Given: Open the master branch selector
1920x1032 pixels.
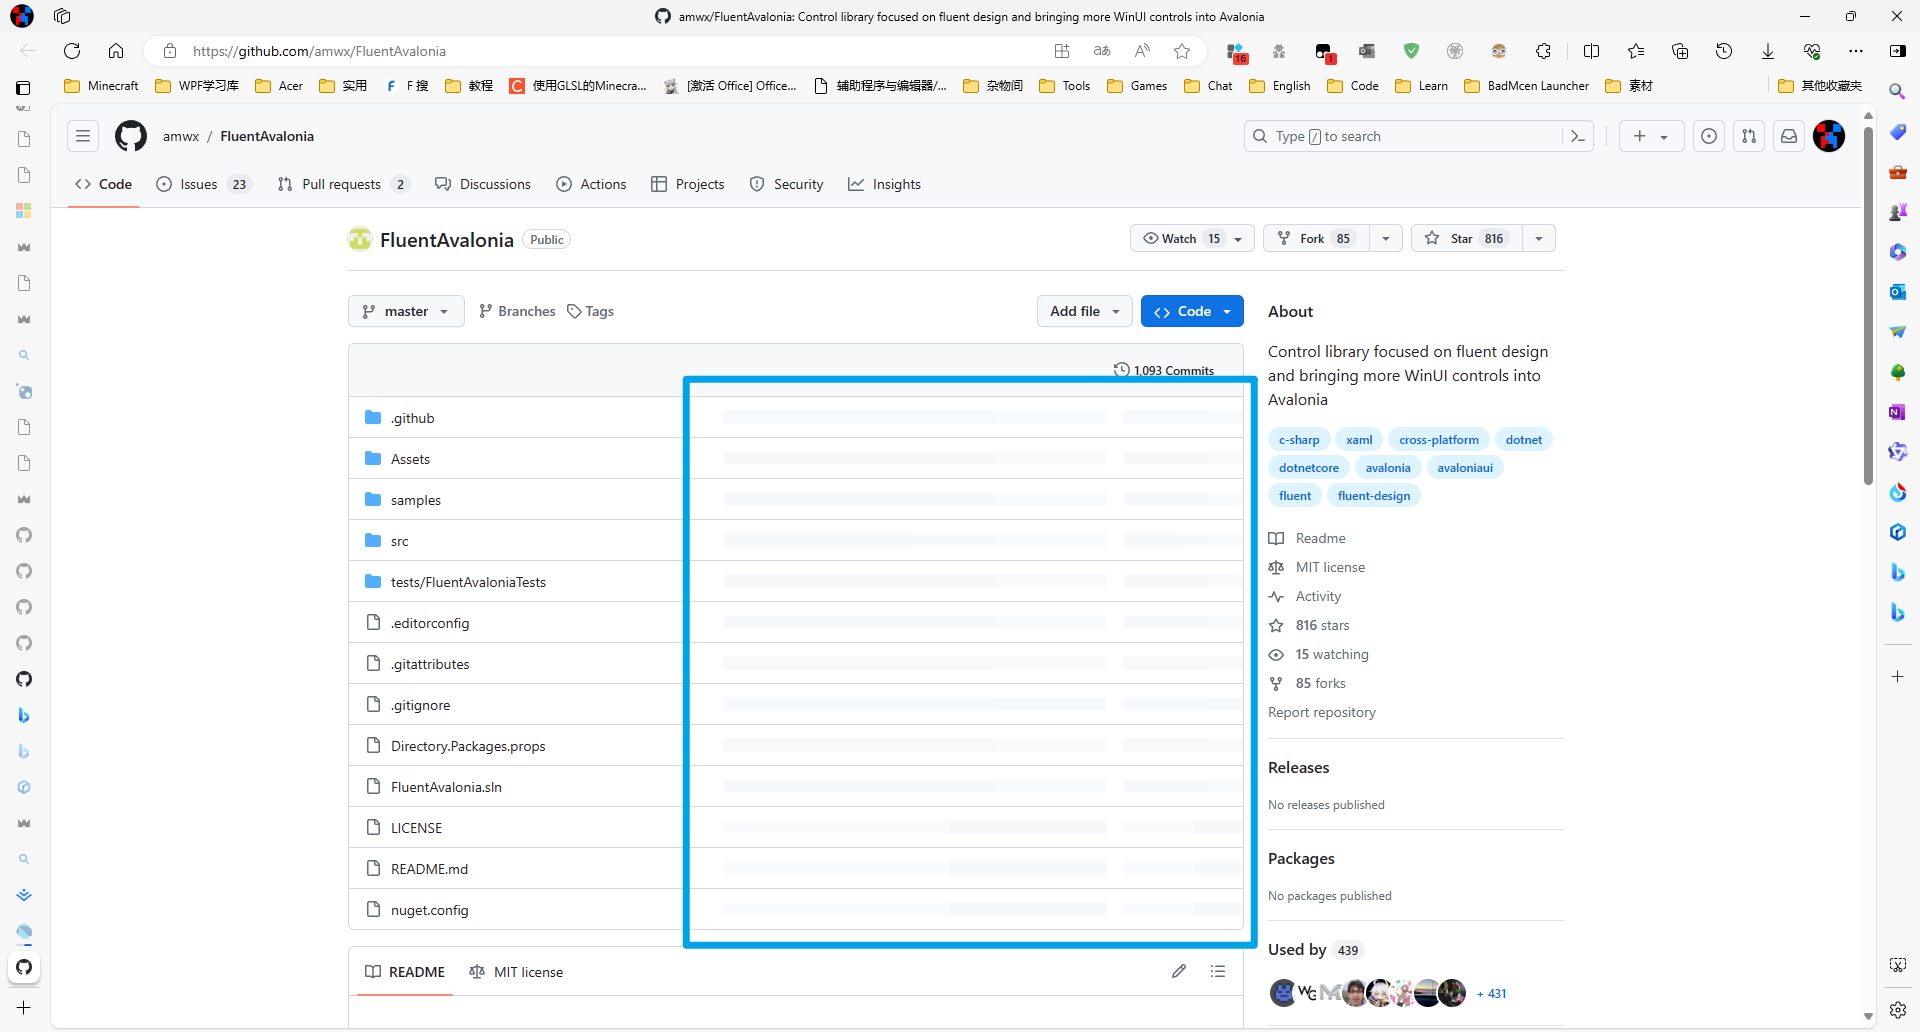Looking at the screenshot, I should pyautogui.click(x=406, y=311).
